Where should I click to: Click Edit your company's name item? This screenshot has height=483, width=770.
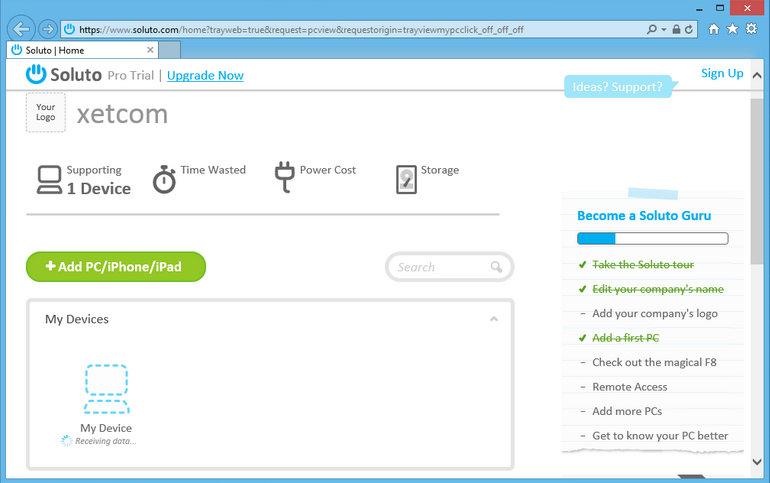(x=658, y=289)
